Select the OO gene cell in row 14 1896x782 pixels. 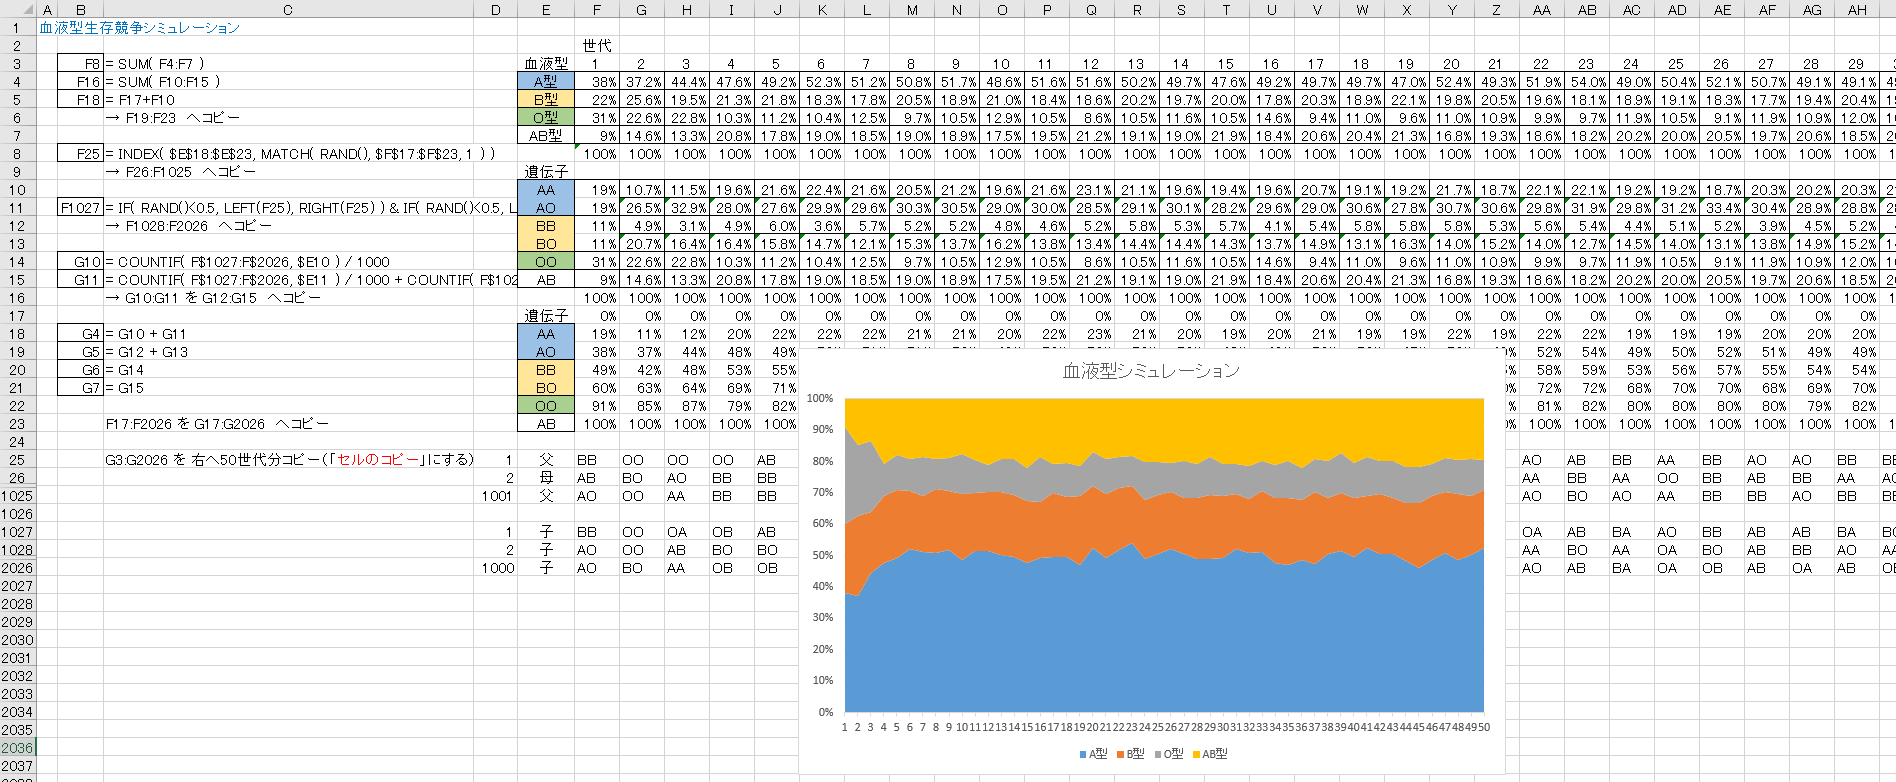(x=546, y=262)
